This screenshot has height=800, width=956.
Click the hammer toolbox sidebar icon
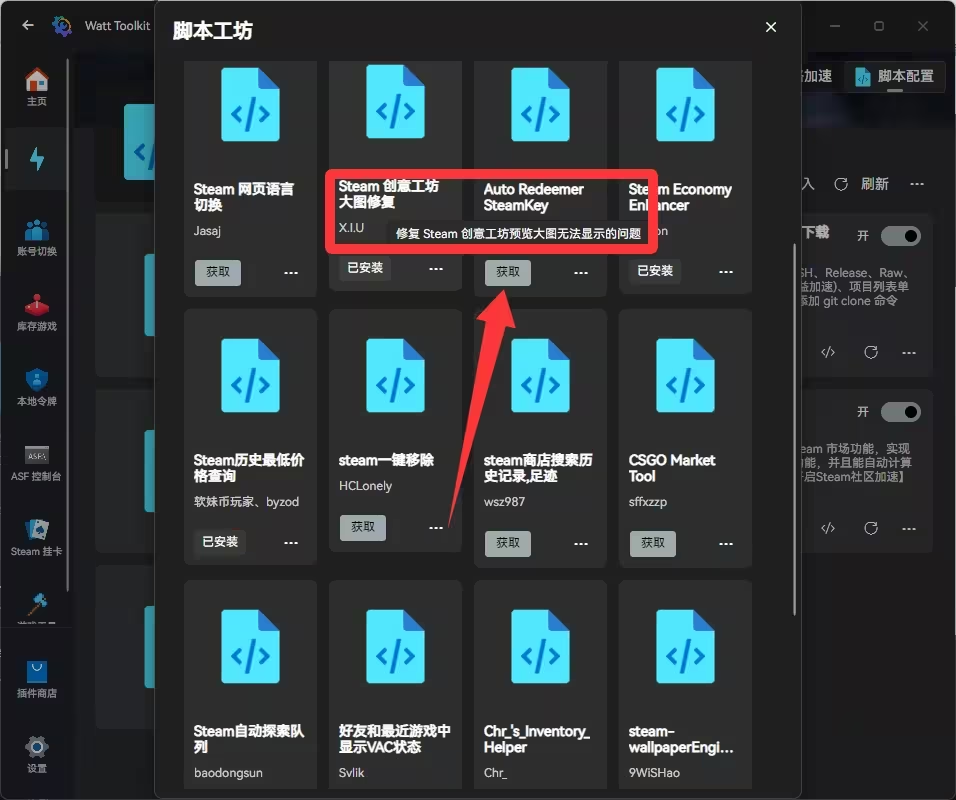pos(37,605)
